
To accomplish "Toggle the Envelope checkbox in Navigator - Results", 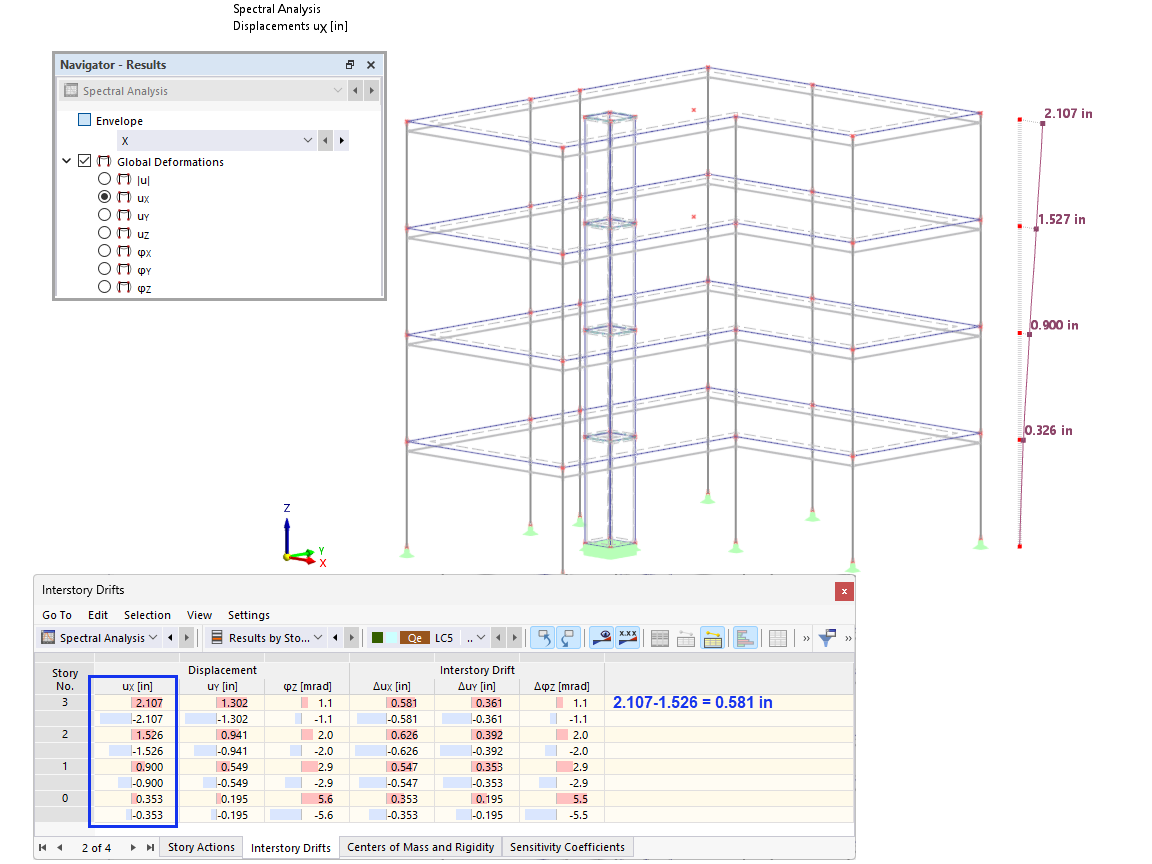I will pyautogui.click(x=83, y=119).
